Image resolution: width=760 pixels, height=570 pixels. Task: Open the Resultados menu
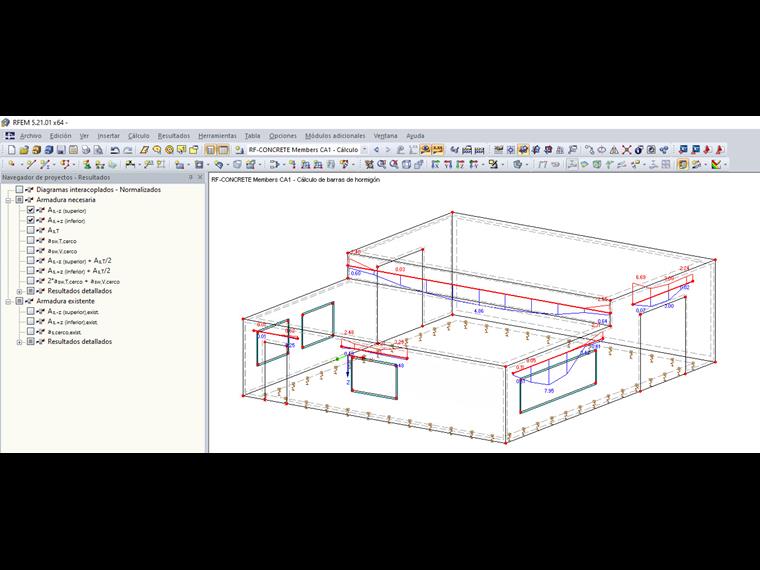click(174, 136)
